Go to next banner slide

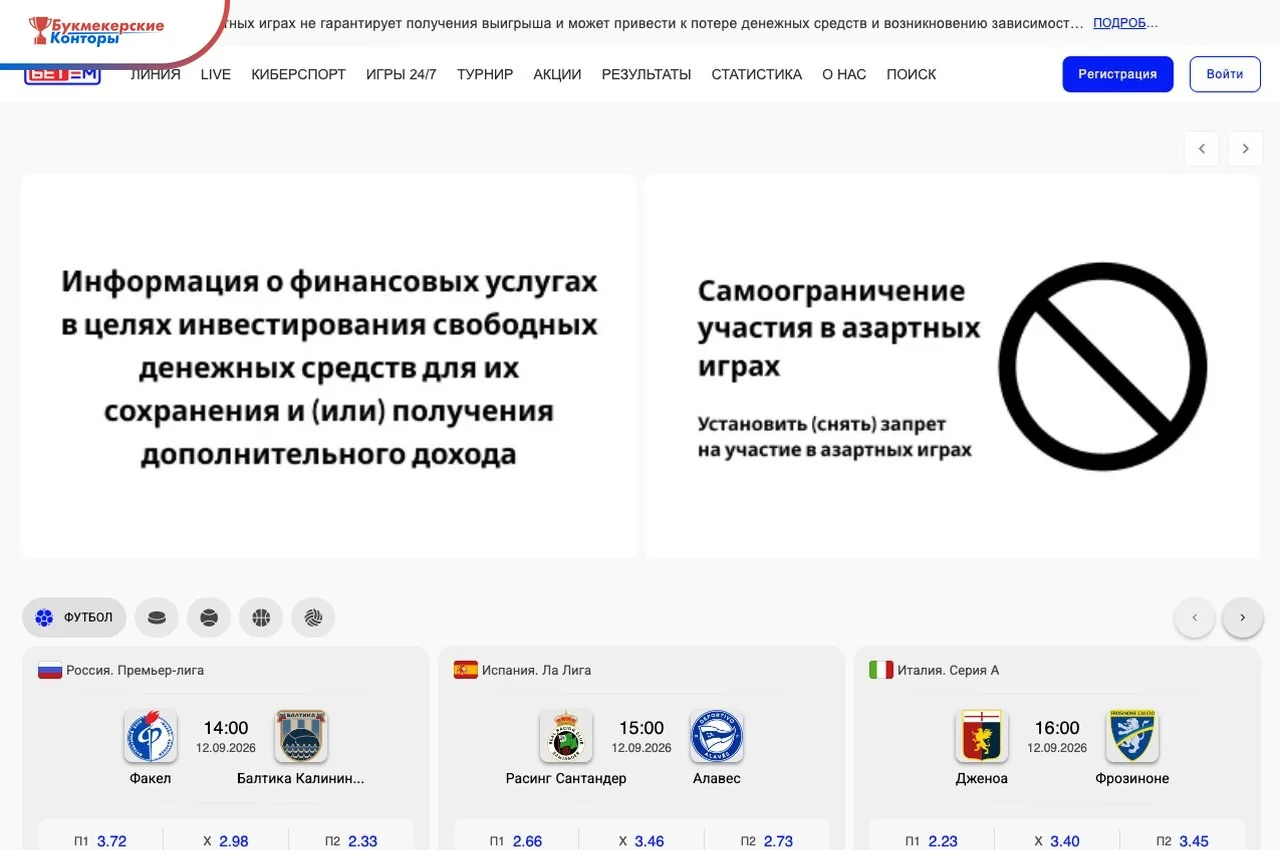click(1246, 148)
